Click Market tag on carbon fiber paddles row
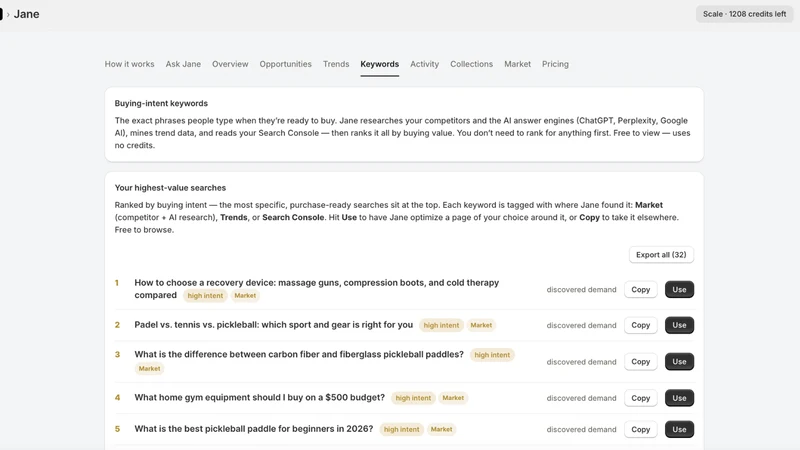Viewport: 800px width, 450px height. (149, 368)
